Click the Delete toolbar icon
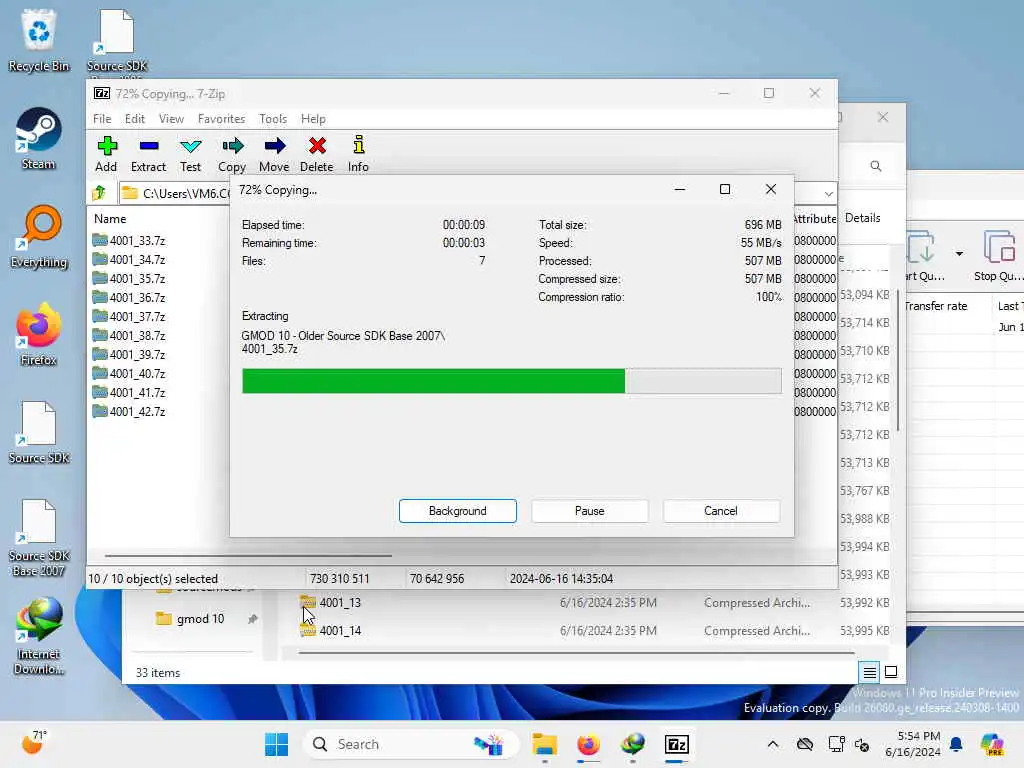Viewport: 1024px width, 768px height. click(317, 154)
